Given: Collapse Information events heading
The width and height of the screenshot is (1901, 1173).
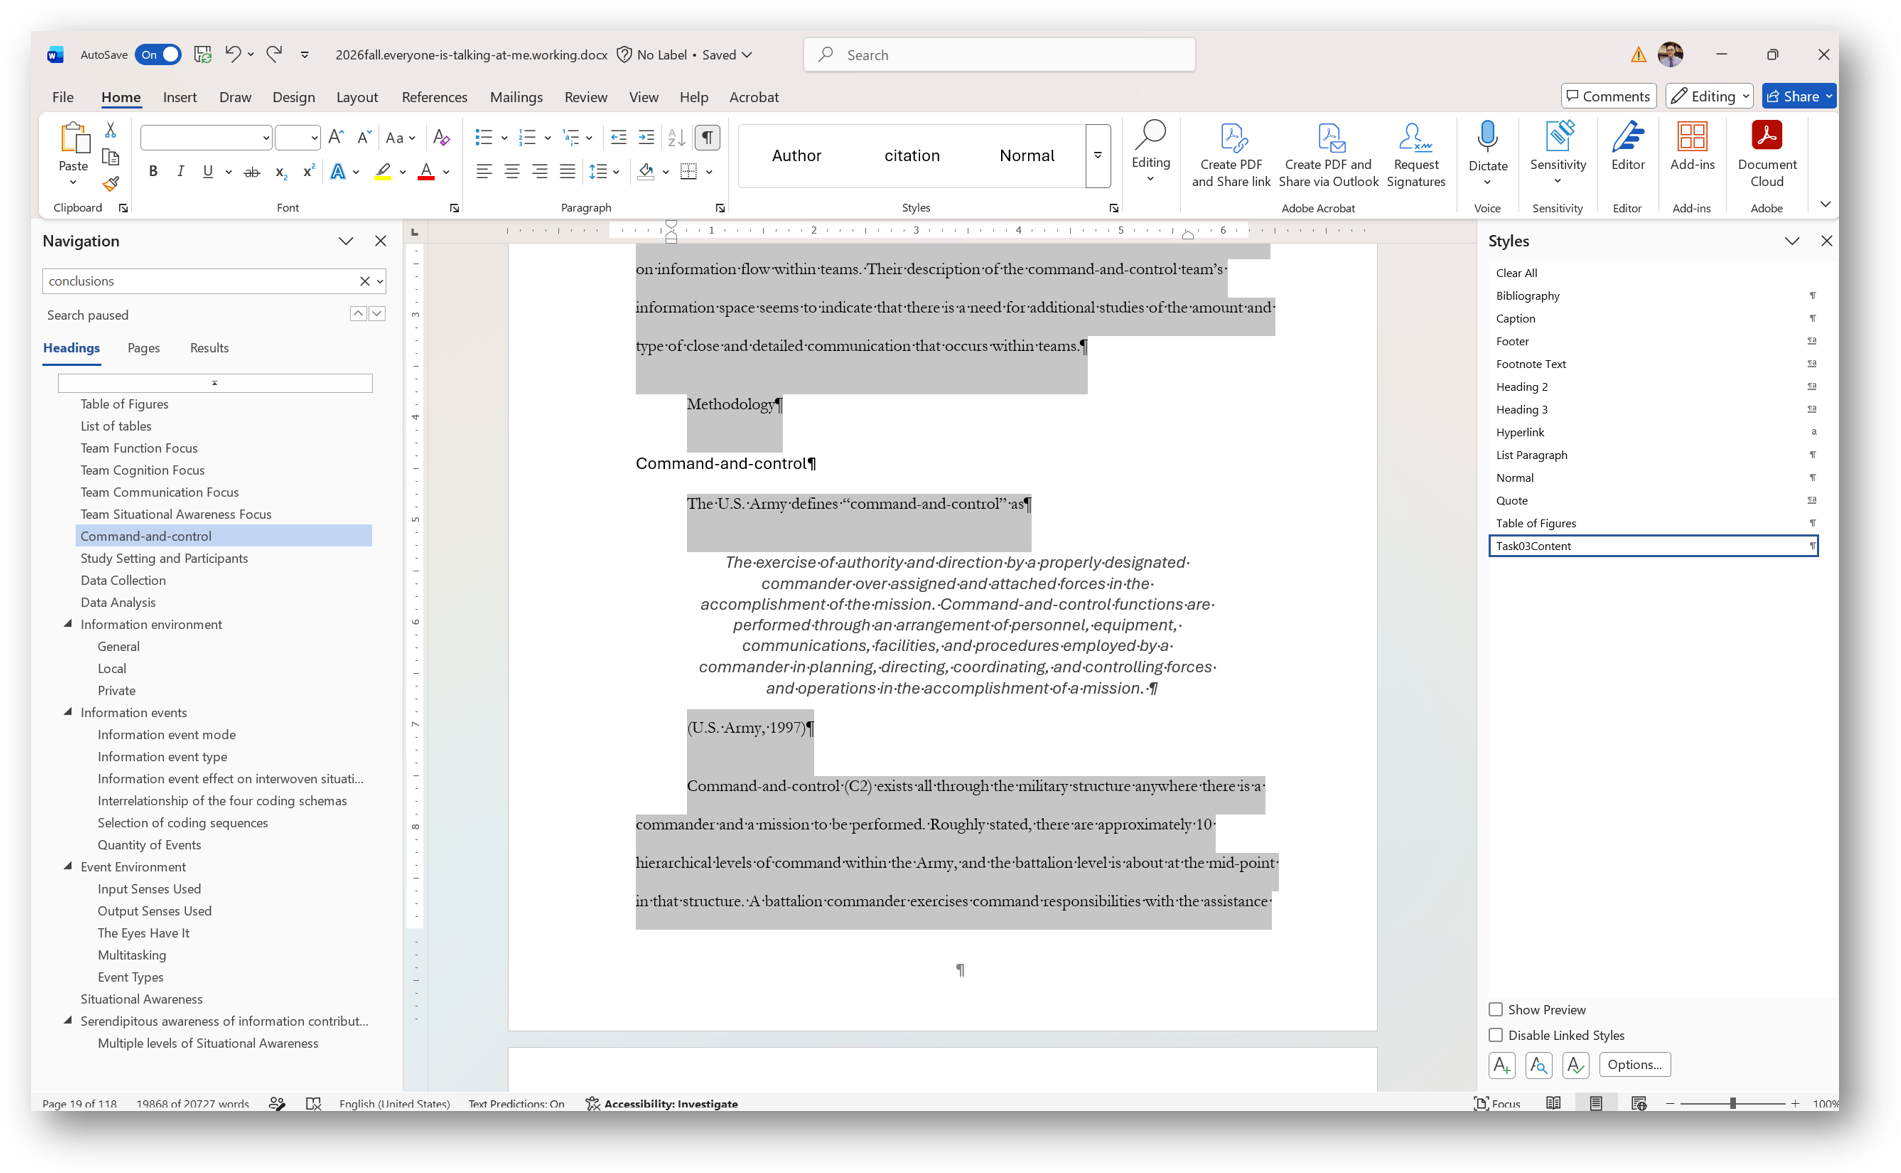Looking at the screenshot, I should (68, 712).
